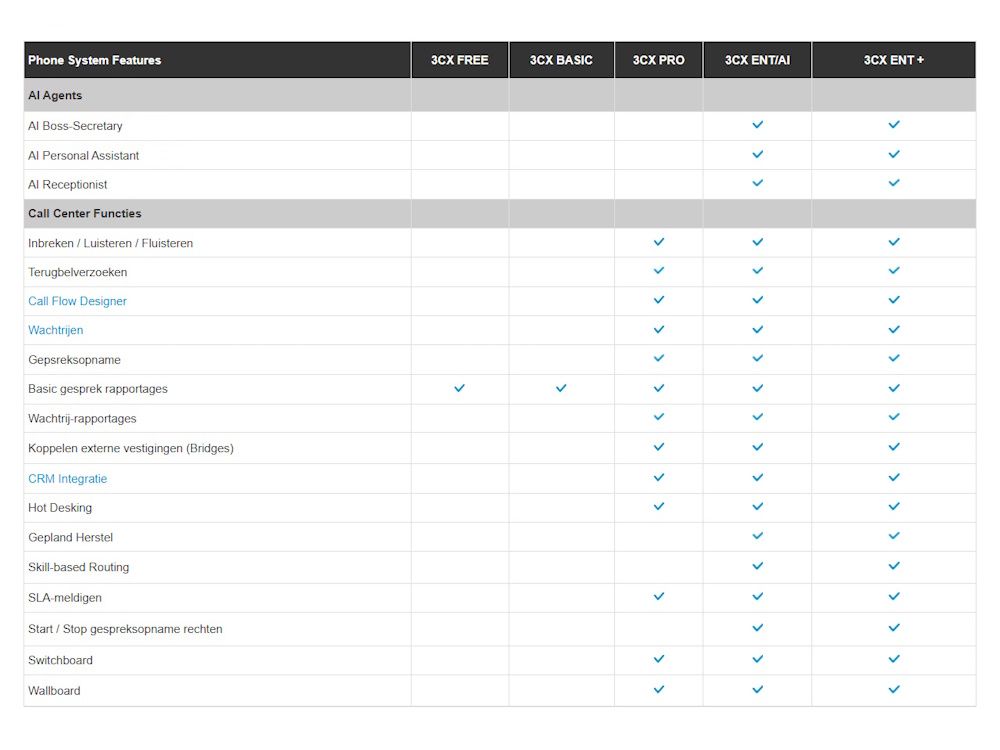The height and width of the screenshot is (750, 1000).
Task: Click the SLA-meldigen row label
Action: (x=65, y=598)
